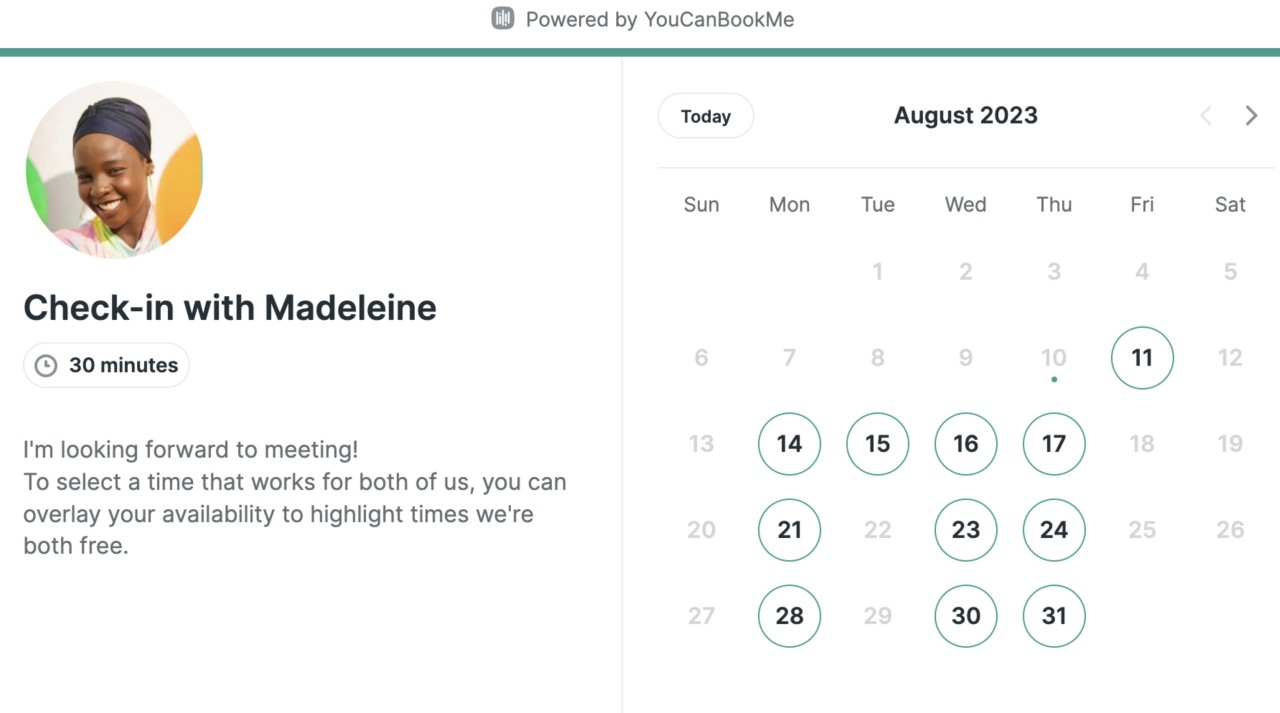Screen dimensions: 1280x713
Task: Select August 28 on the calendar
Action: 789,615
